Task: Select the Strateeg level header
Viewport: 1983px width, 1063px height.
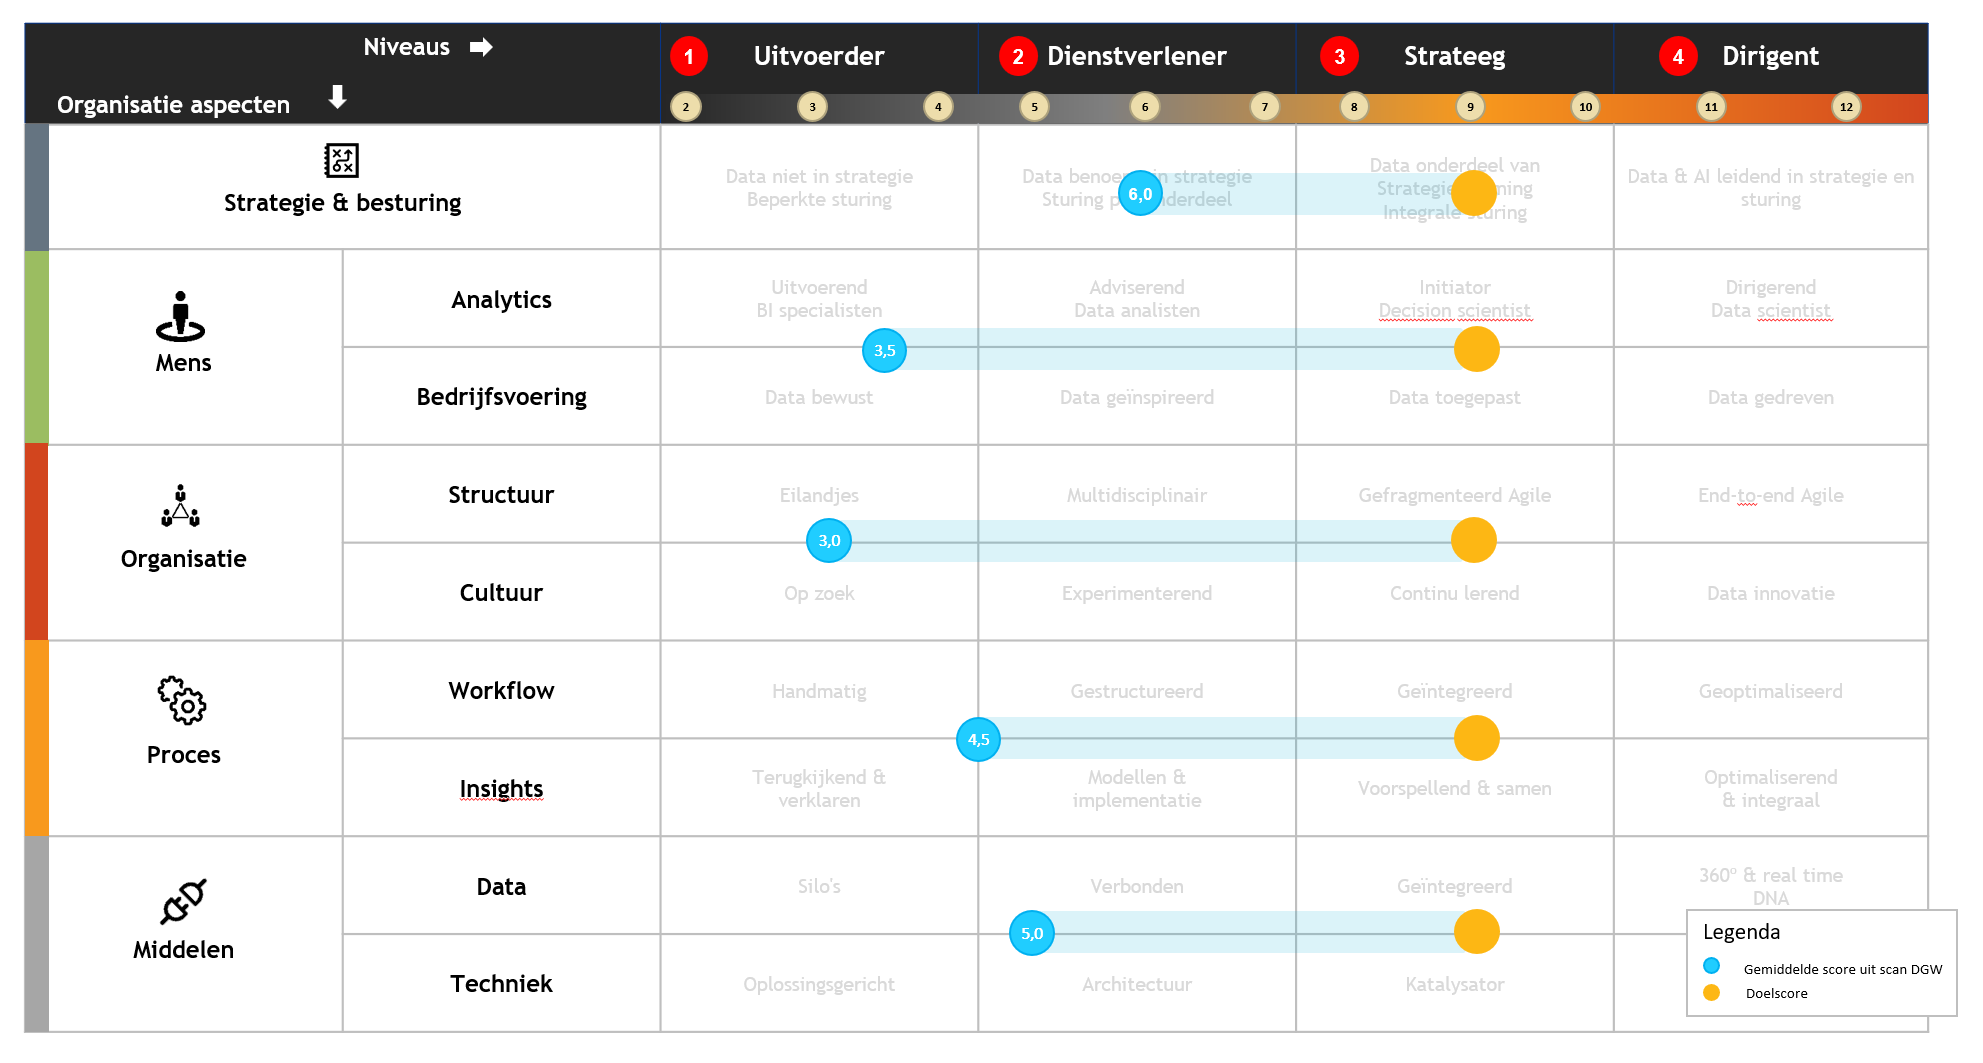Action: (1454, 56)
